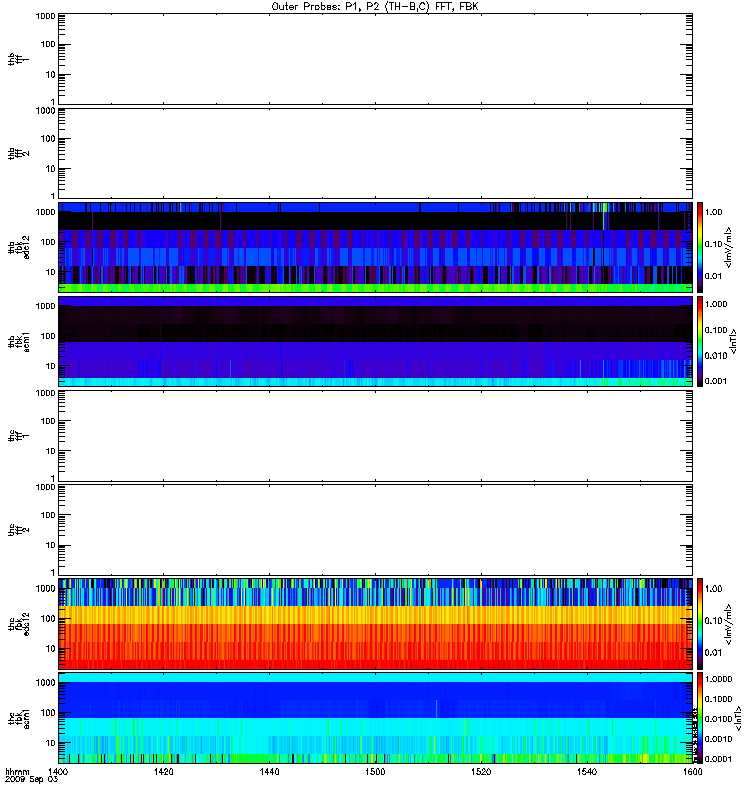
Task: Click the '<|mV/m|>' unit label beside thc edc12 color bar
Action: pyautogui.click(x=729, y=624)
